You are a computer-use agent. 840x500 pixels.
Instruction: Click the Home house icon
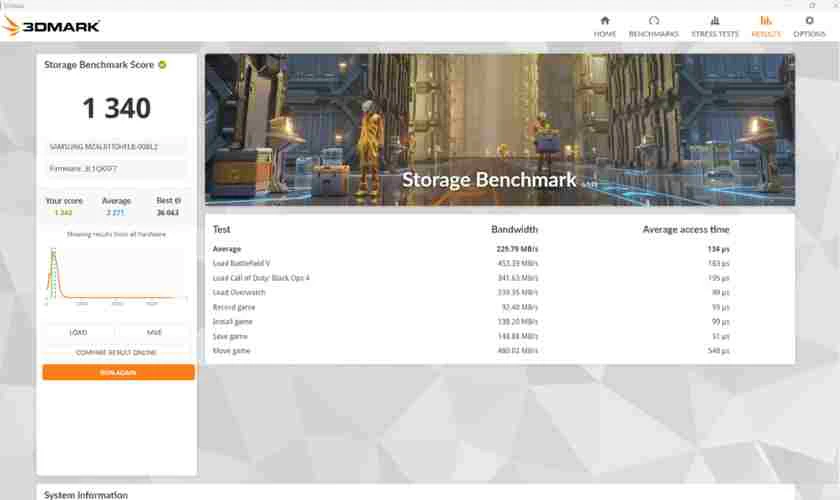tap(604, 20)
